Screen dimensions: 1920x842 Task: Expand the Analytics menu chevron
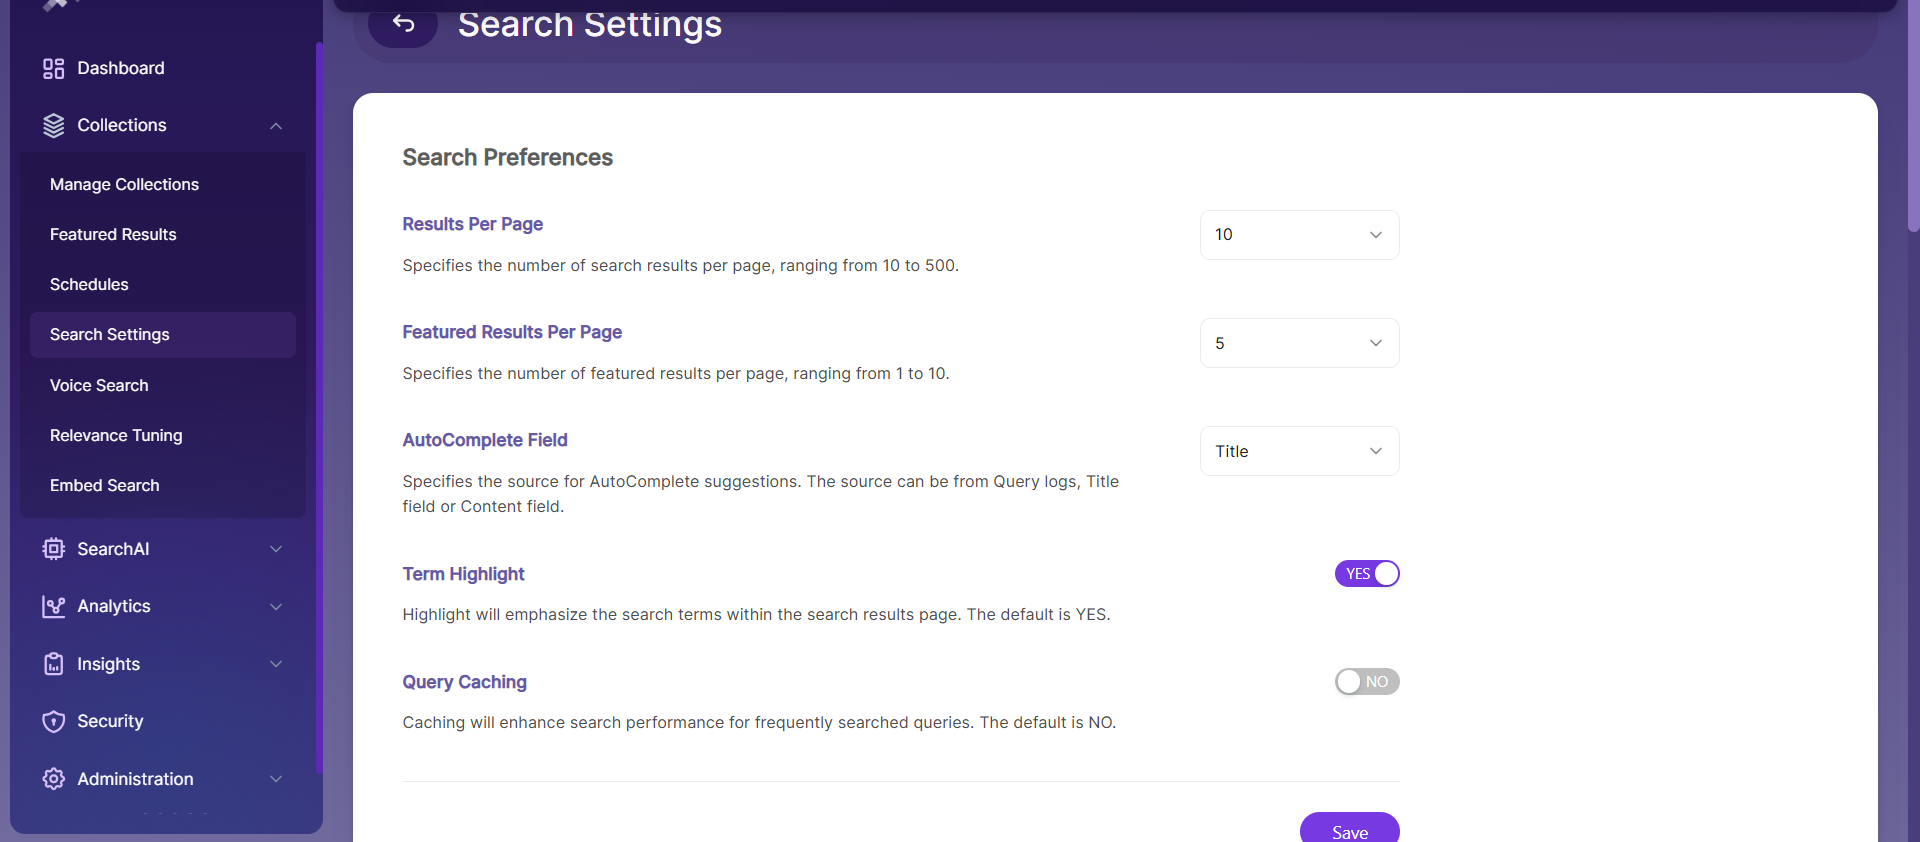pyautogui.click(x=276, y=607)
